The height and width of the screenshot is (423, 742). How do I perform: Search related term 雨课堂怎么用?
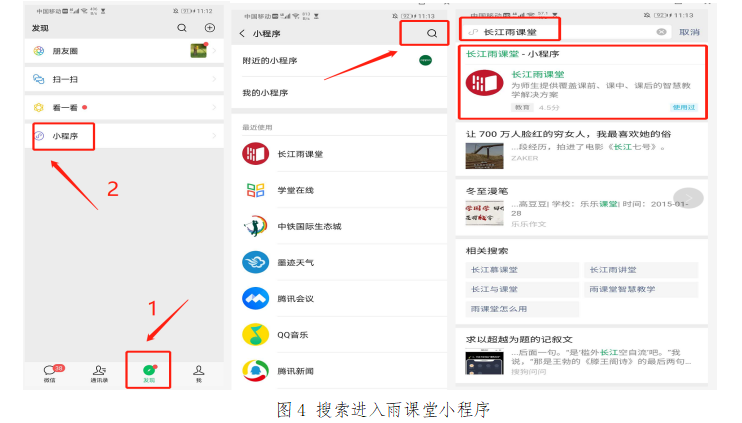[x=522, y=308]
